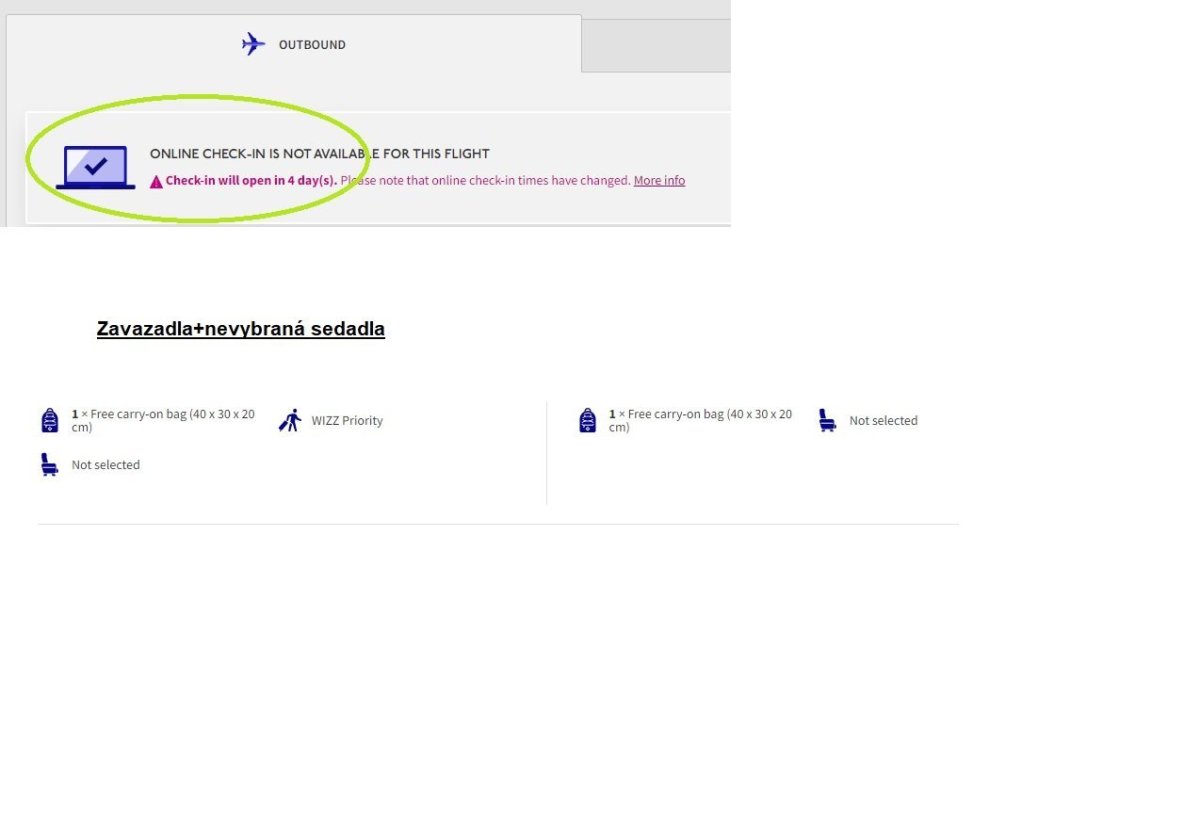
Task: Click the 'online check-in times have changed' note
Action: [486, 181]
